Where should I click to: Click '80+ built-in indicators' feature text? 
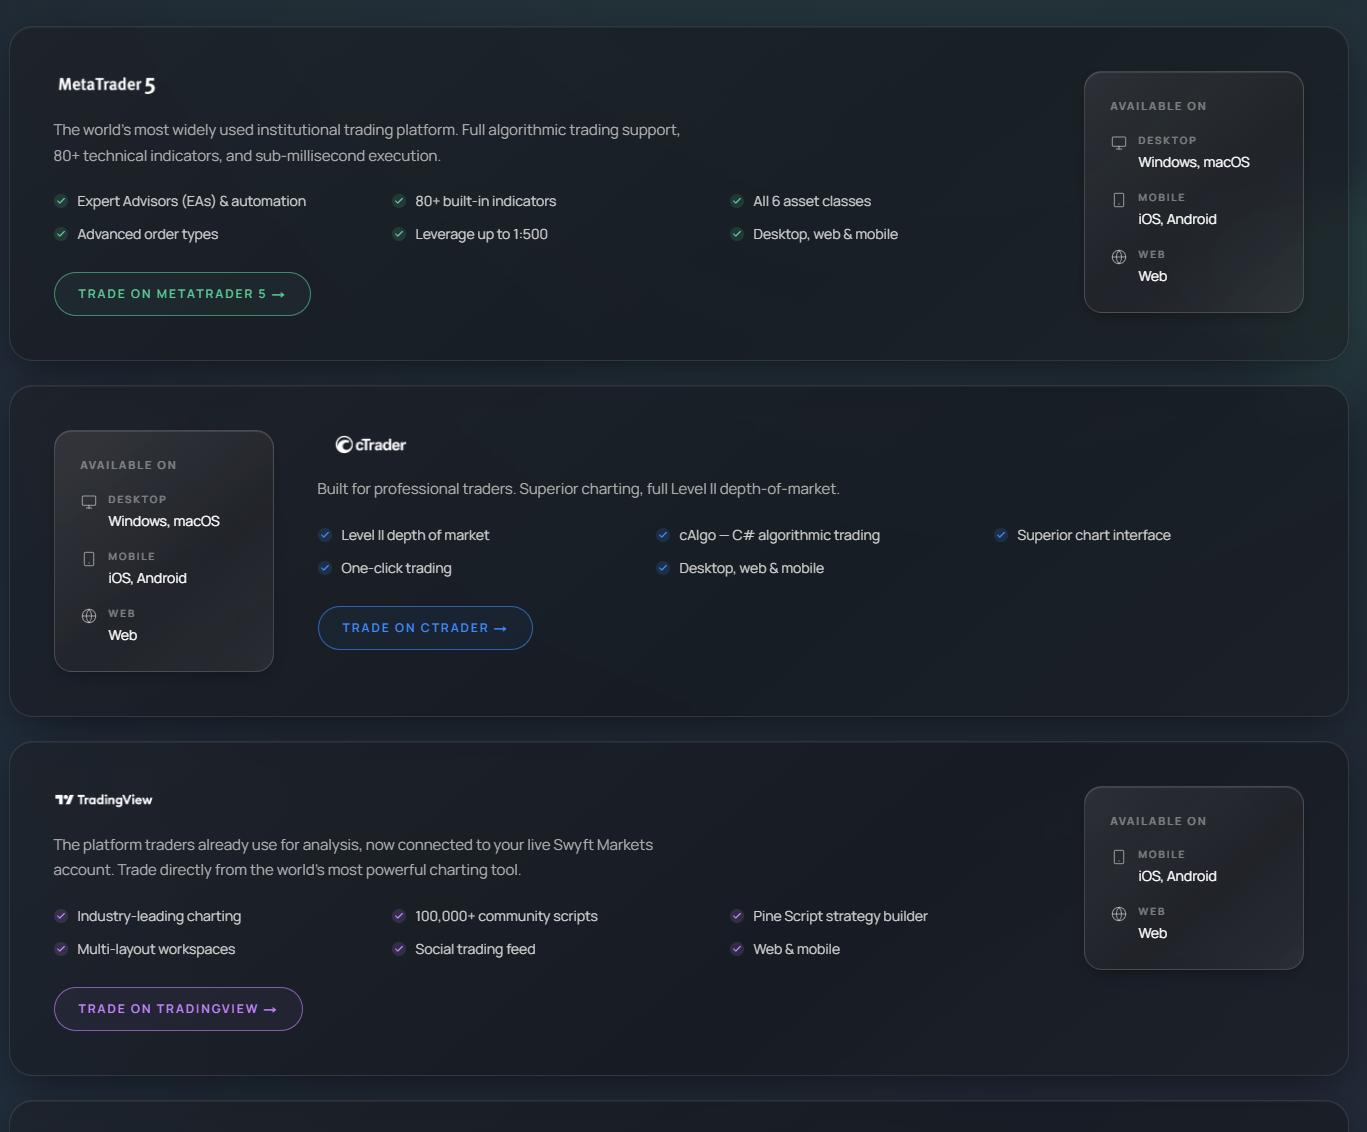click(485, 201)
